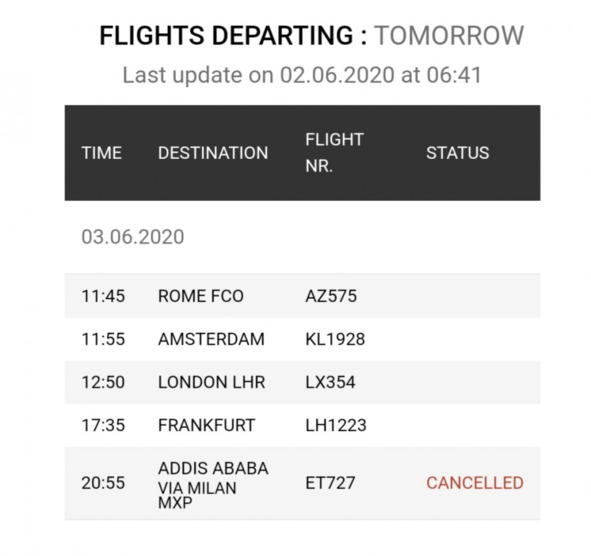Image resolution: width=591 pixels, height=556 pixels.
Task: Select the LONDON LHR destination
Action: [211, 382]
